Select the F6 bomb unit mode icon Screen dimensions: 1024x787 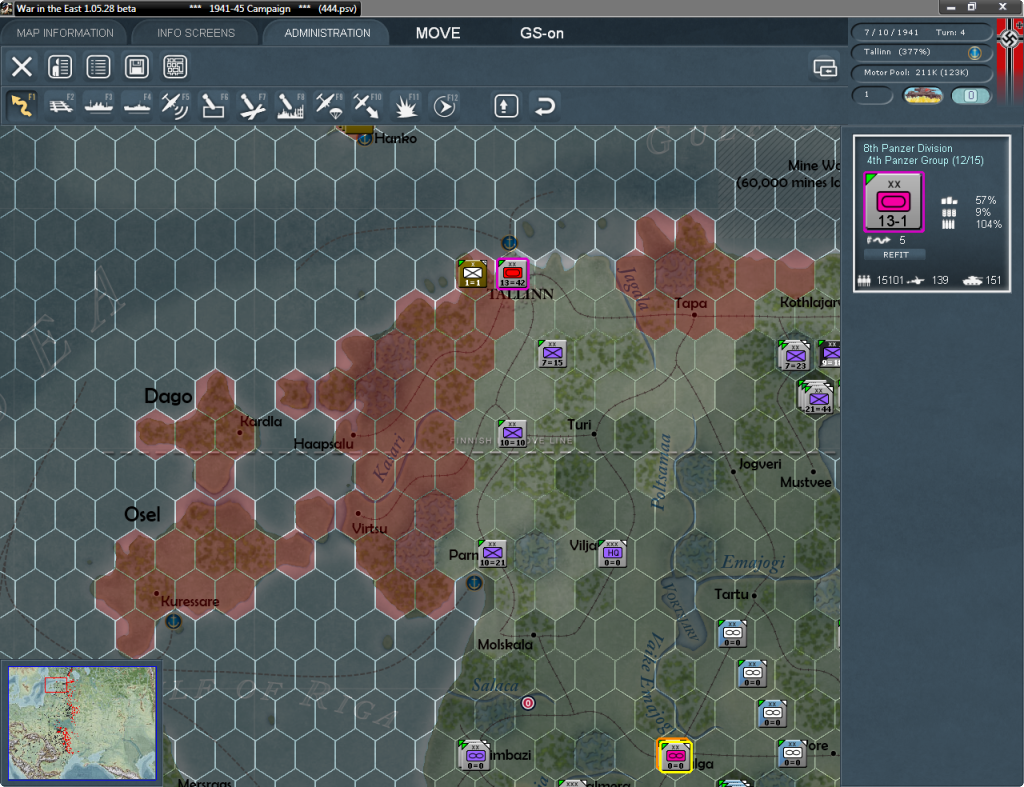tap(214, 105)
